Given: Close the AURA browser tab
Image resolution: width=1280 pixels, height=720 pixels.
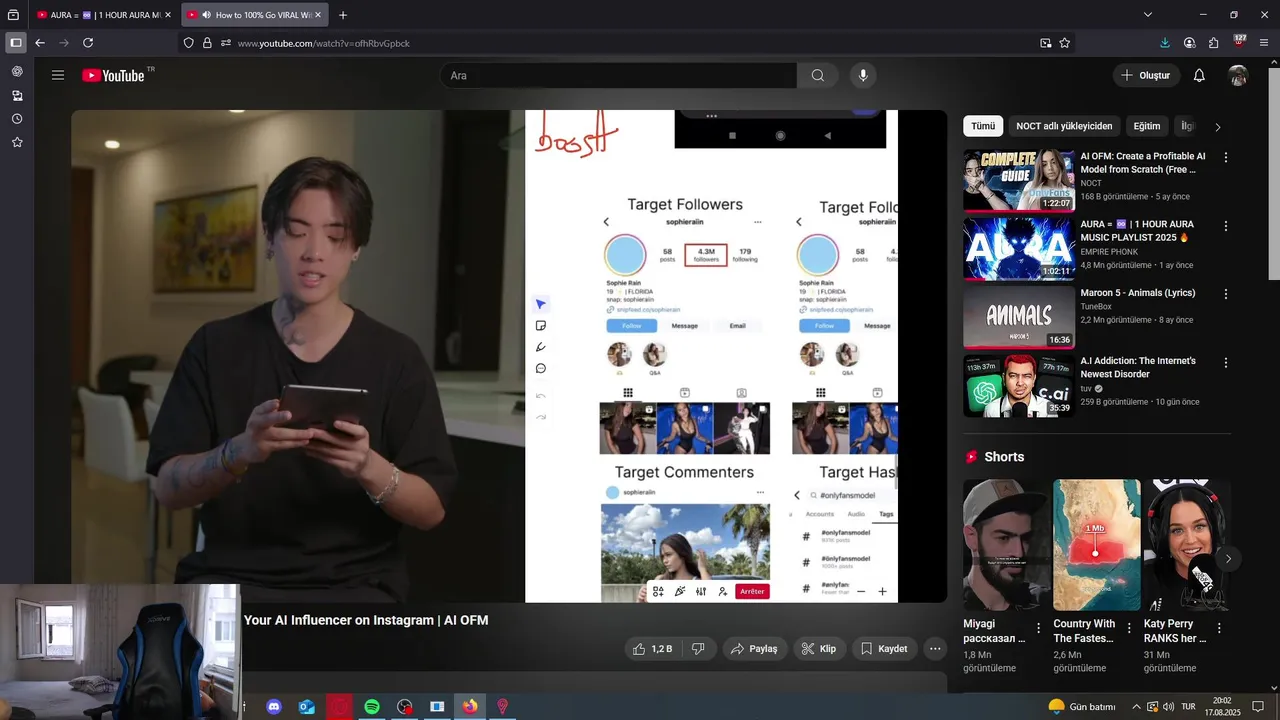Looking at the screenshot, I should point(168,15).
